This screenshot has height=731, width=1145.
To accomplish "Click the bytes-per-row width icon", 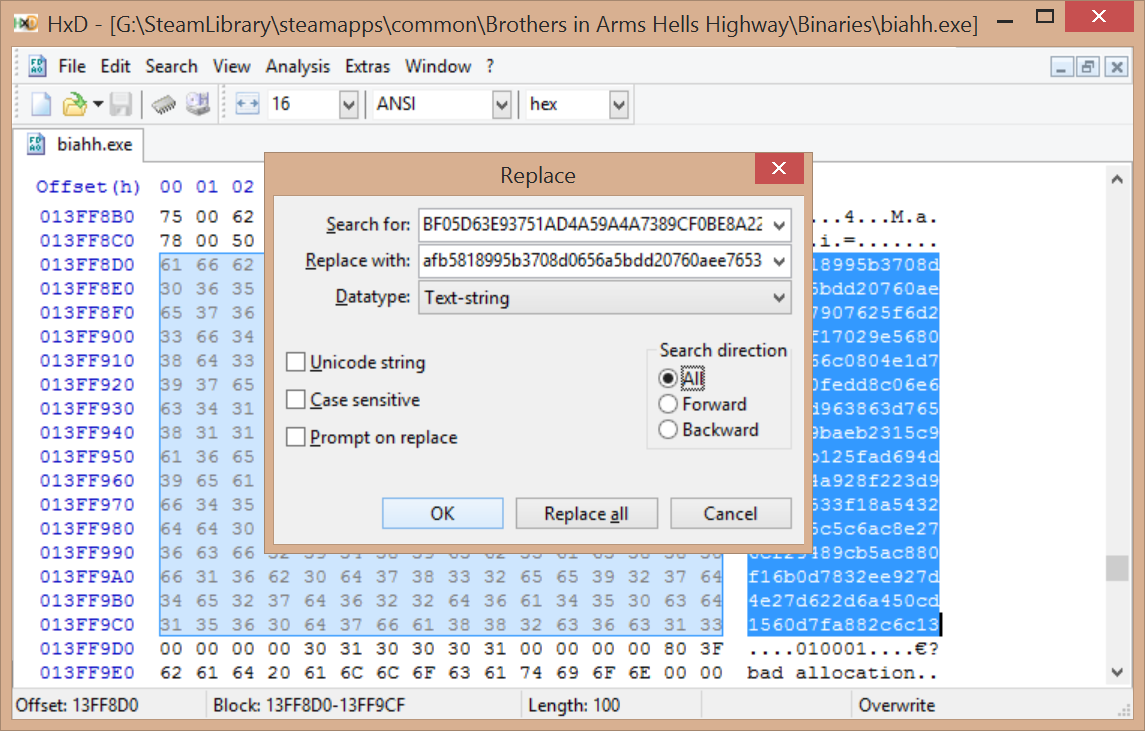I will click(248, 104).
